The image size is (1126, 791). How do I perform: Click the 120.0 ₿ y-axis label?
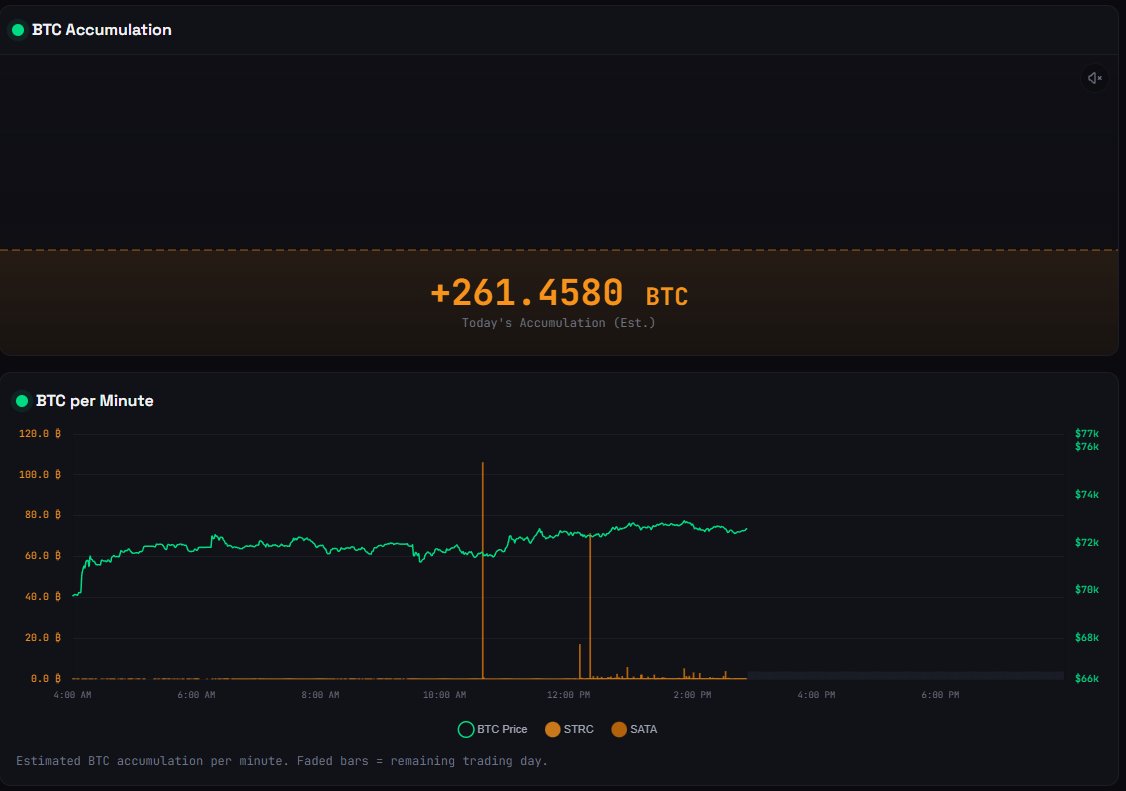click(39, 434)
